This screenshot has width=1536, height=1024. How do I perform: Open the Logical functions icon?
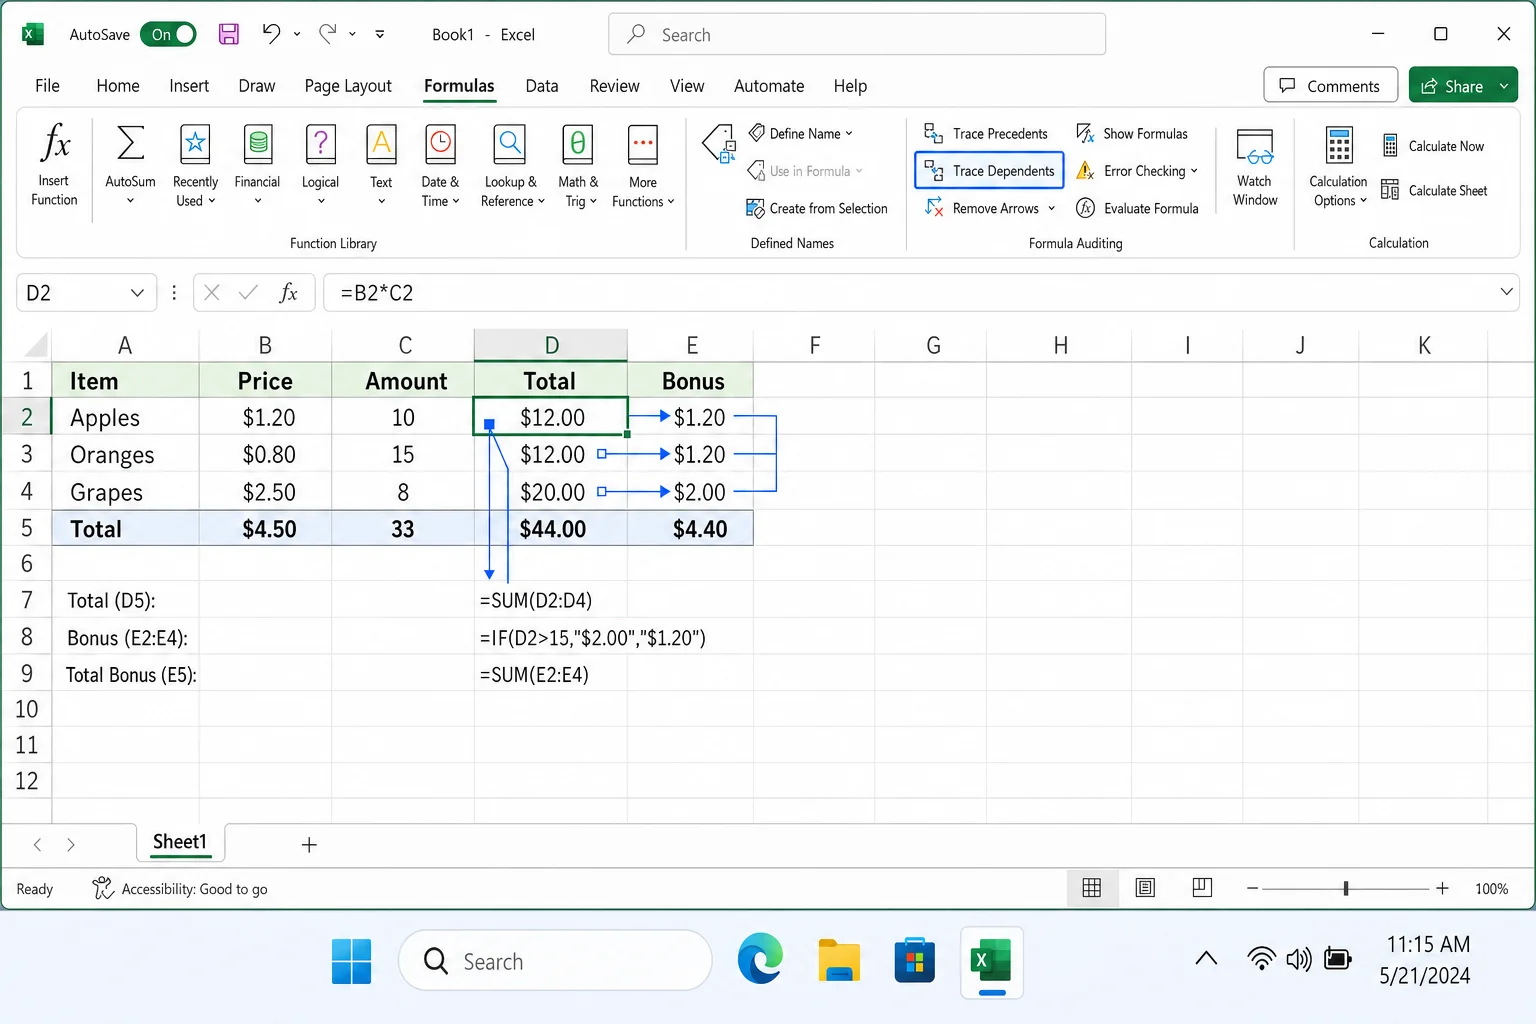[320, 143]
